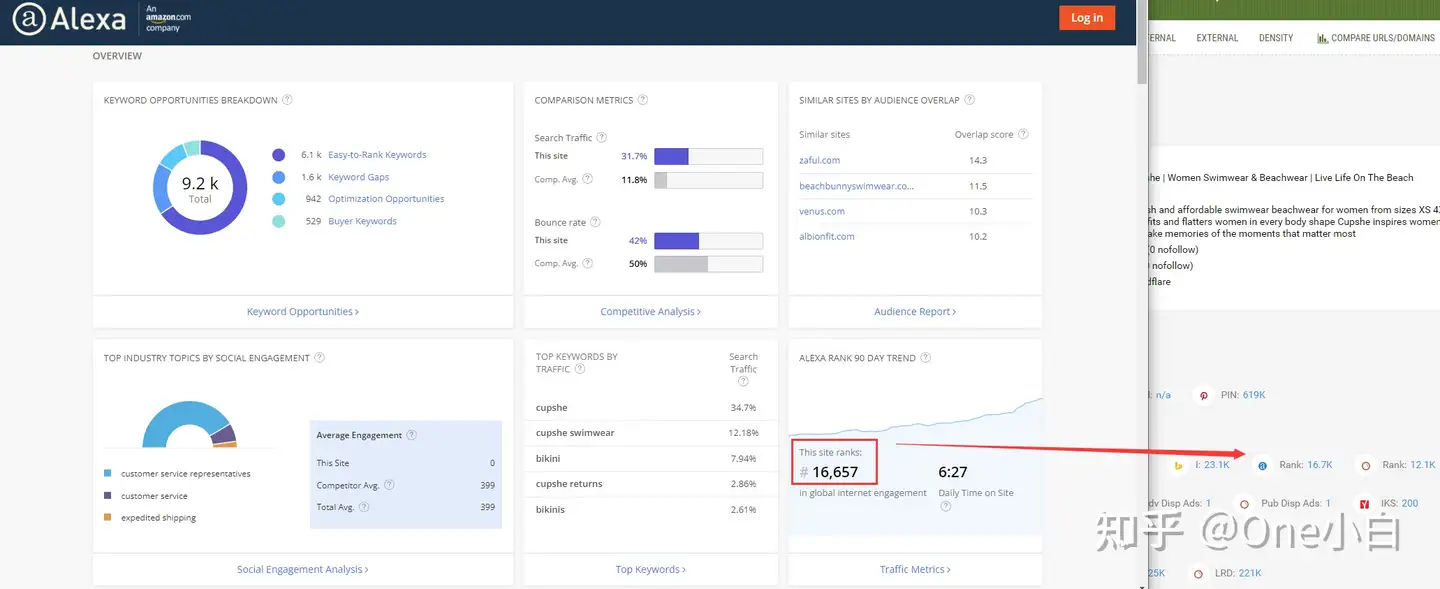Open the Top Keywords link
The width and height of the screenshot is (1440, 589).
pos(650,570)
